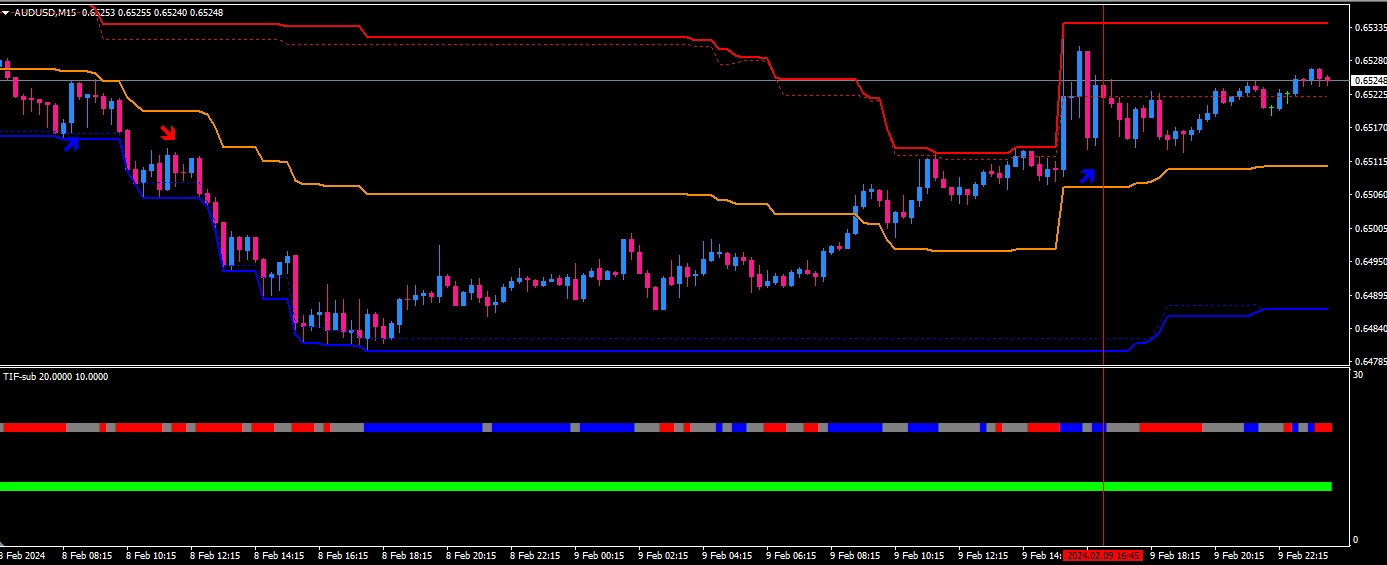Click the red down-arrow sell signal

click(x=168, y=133)
